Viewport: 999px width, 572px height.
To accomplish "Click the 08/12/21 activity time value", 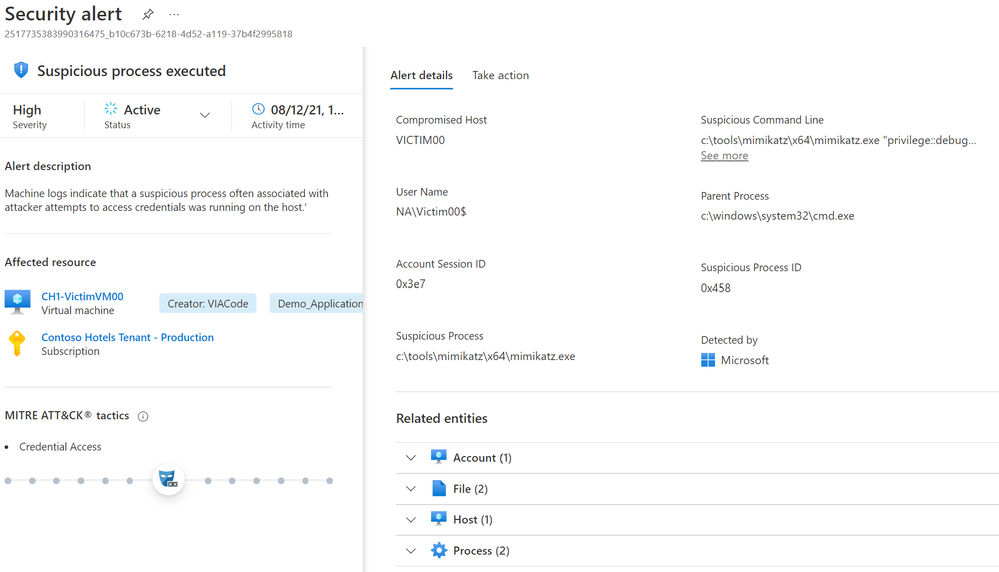I will pos(307,110).
